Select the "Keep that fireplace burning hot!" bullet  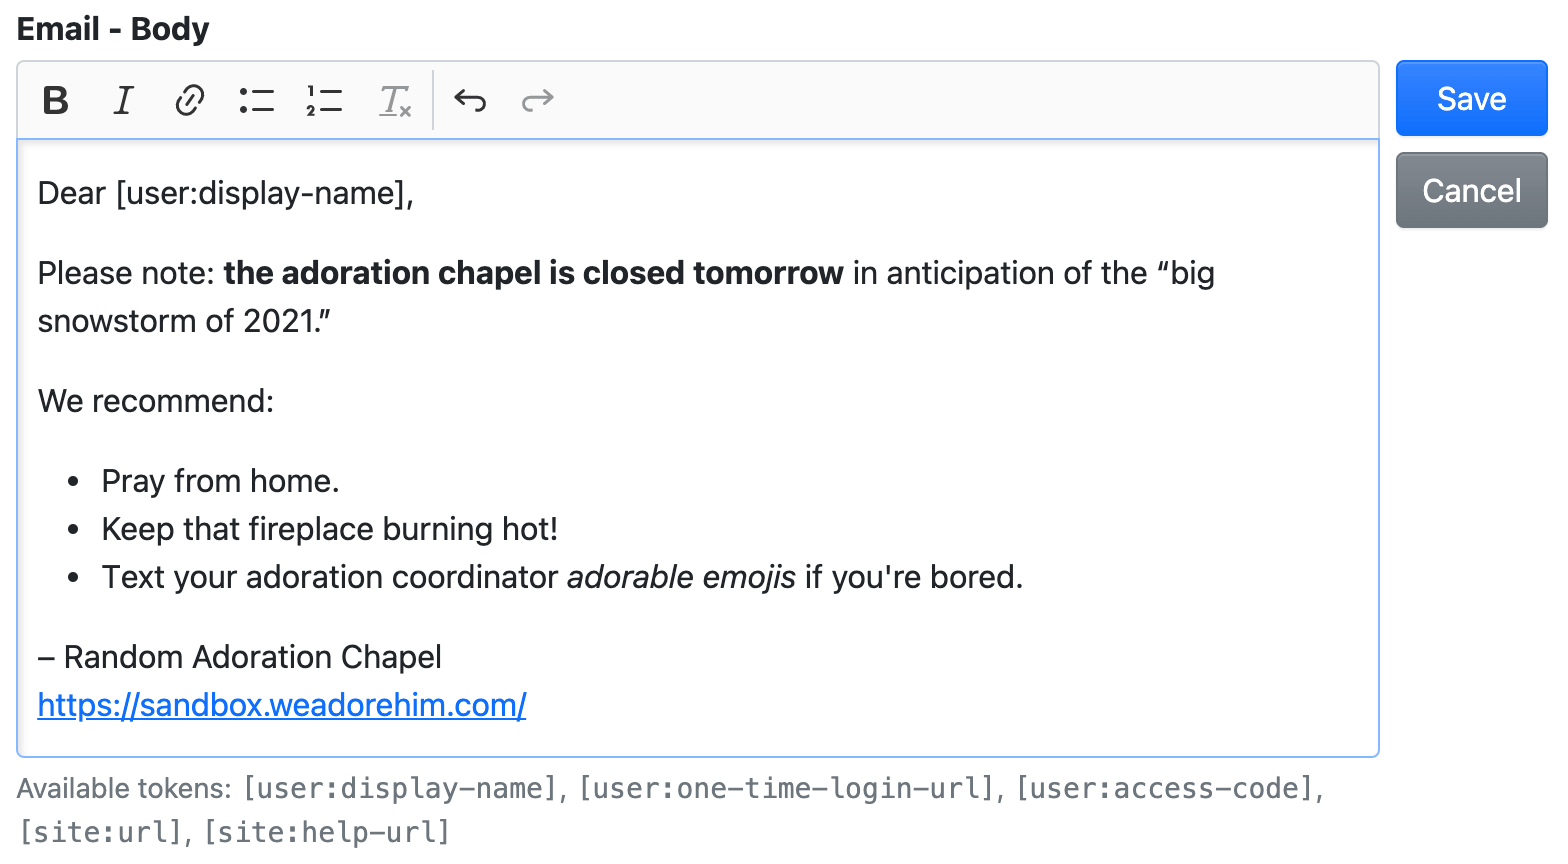(329, 529)
